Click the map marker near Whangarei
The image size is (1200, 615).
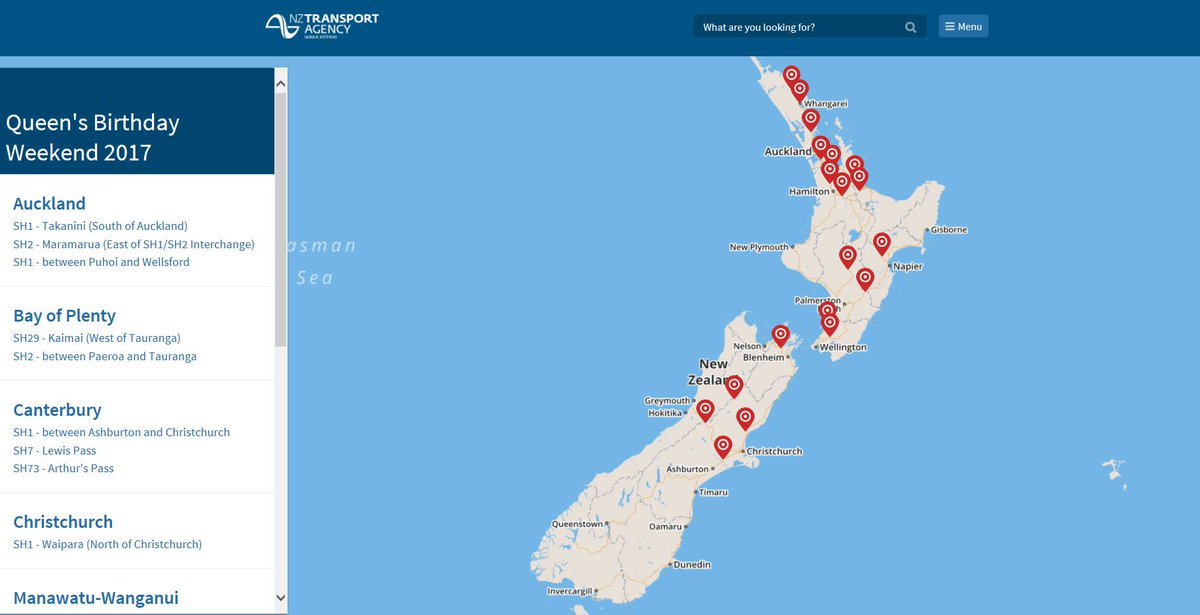click(x=800, y=88)
